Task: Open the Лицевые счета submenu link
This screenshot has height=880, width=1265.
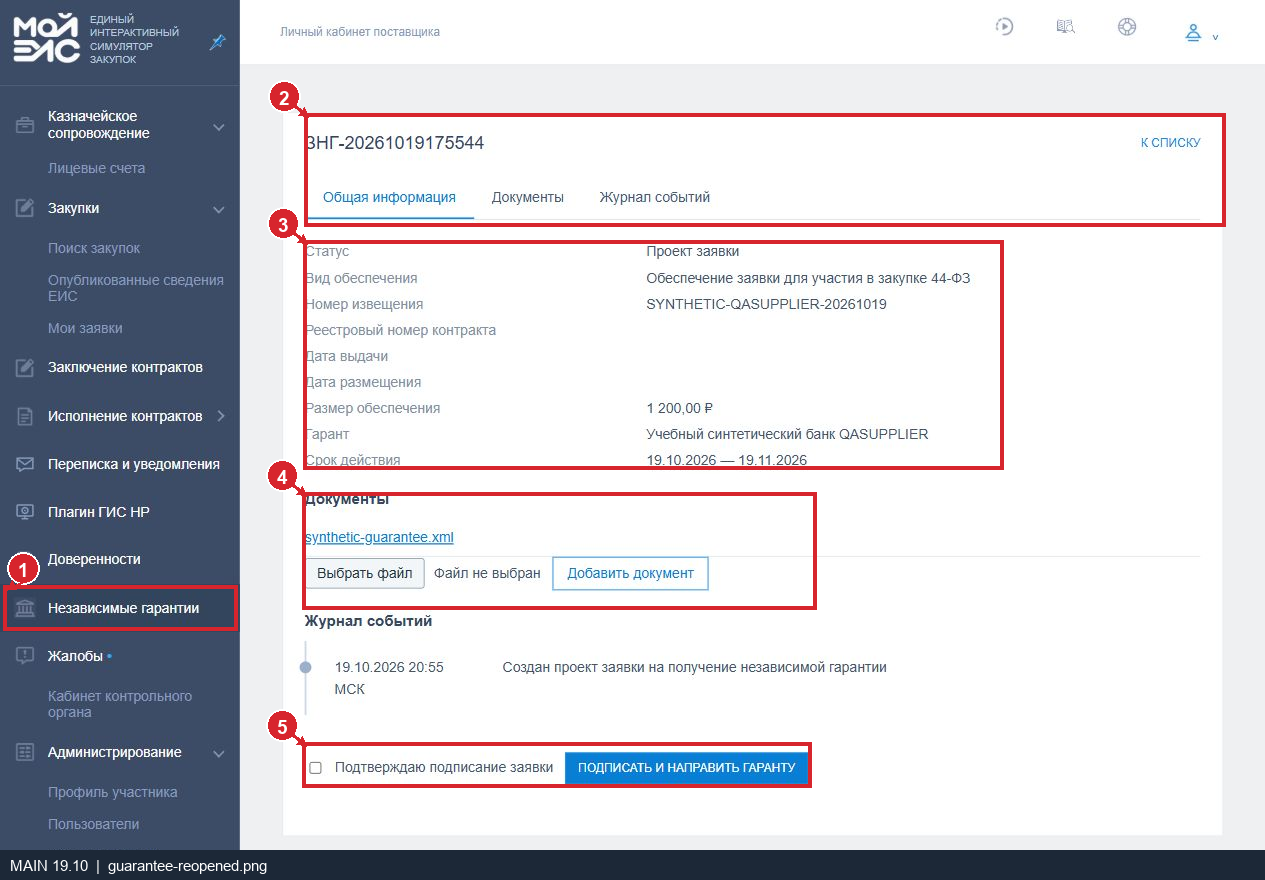Action: (x=97, y=168)
